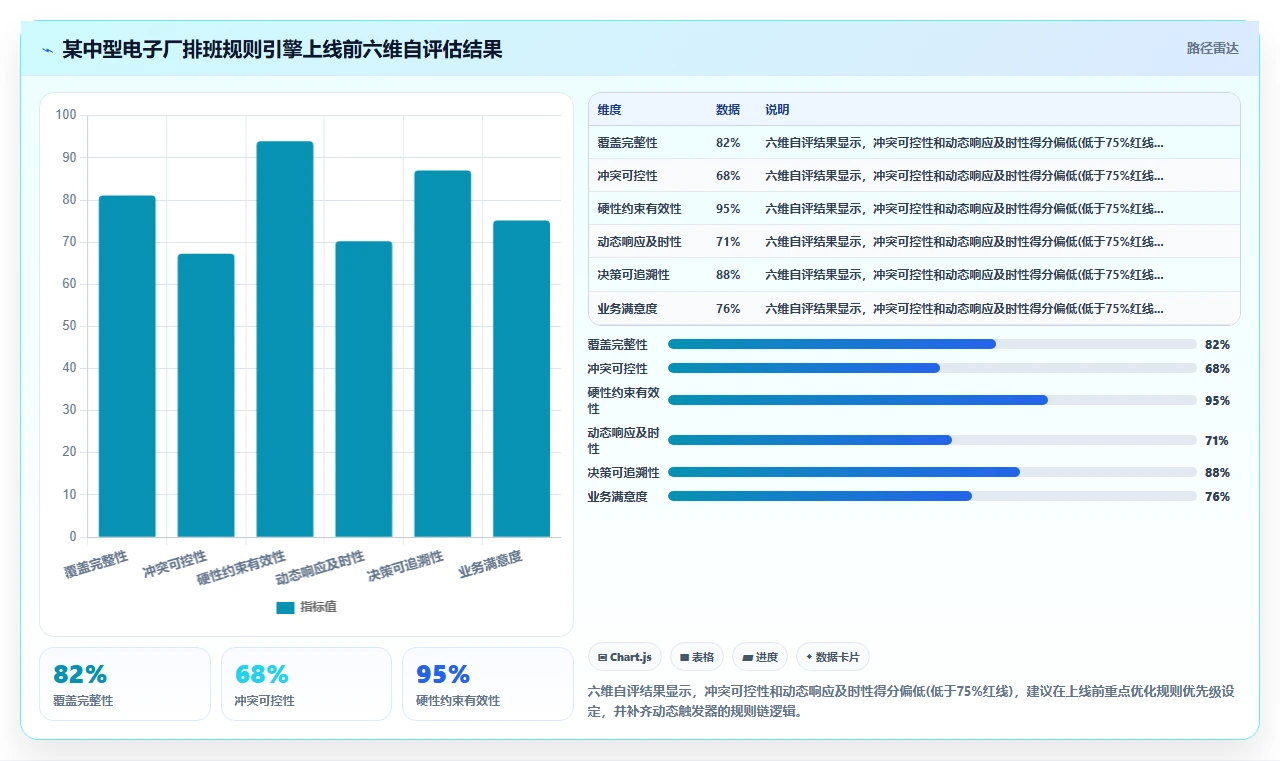Select the Chart.js tag button
Screen dimensions: 1280x761
(625, 657)
